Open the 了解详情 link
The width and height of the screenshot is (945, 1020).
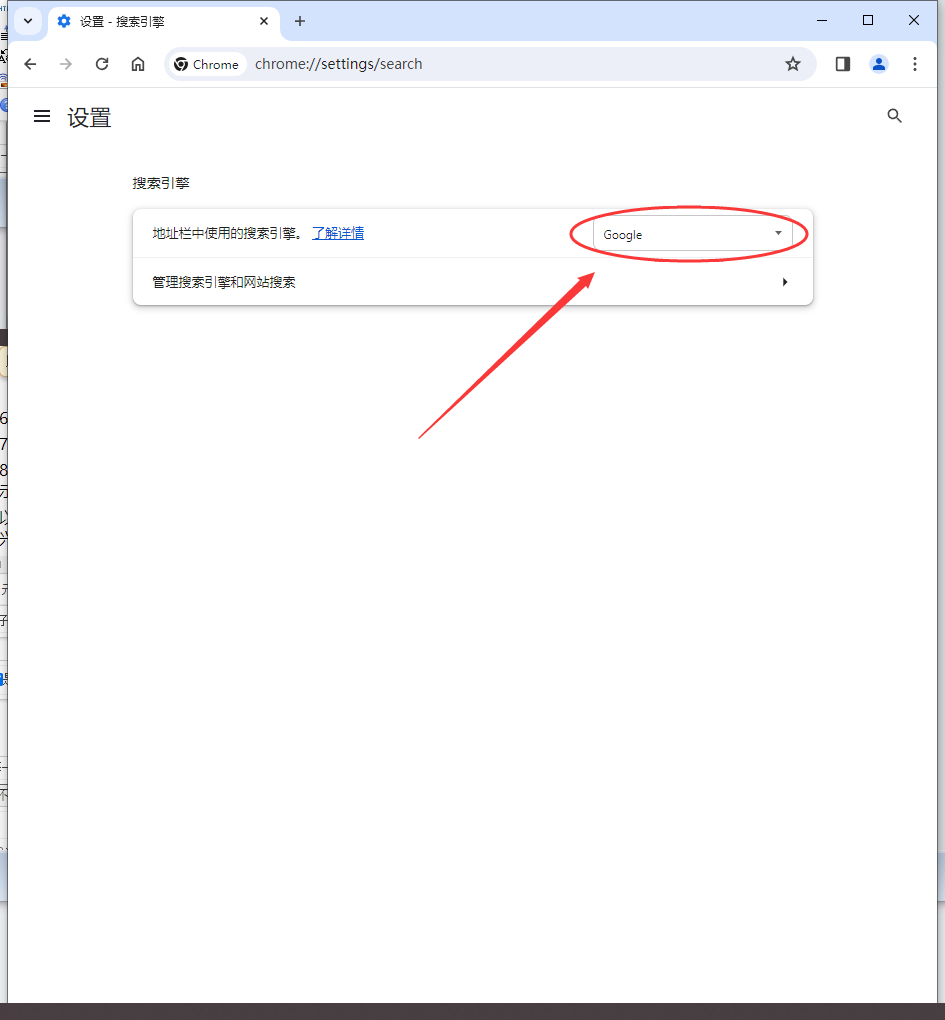click(338, 233)
